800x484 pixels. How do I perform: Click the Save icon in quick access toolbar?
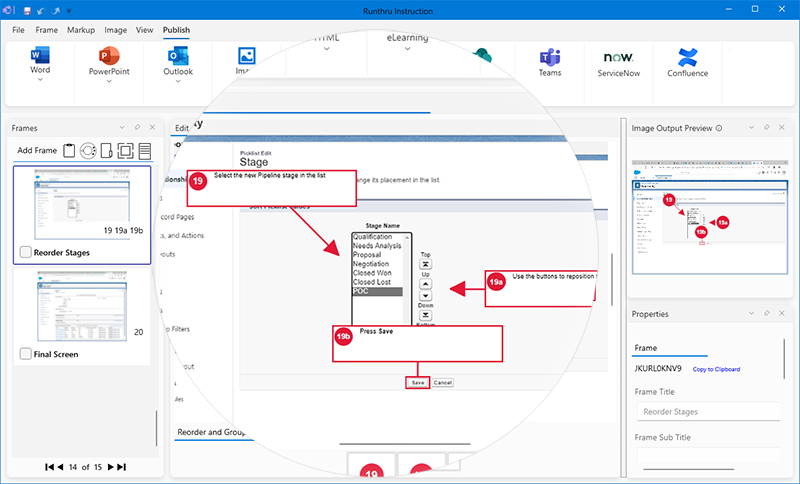[x=27, y=11]
